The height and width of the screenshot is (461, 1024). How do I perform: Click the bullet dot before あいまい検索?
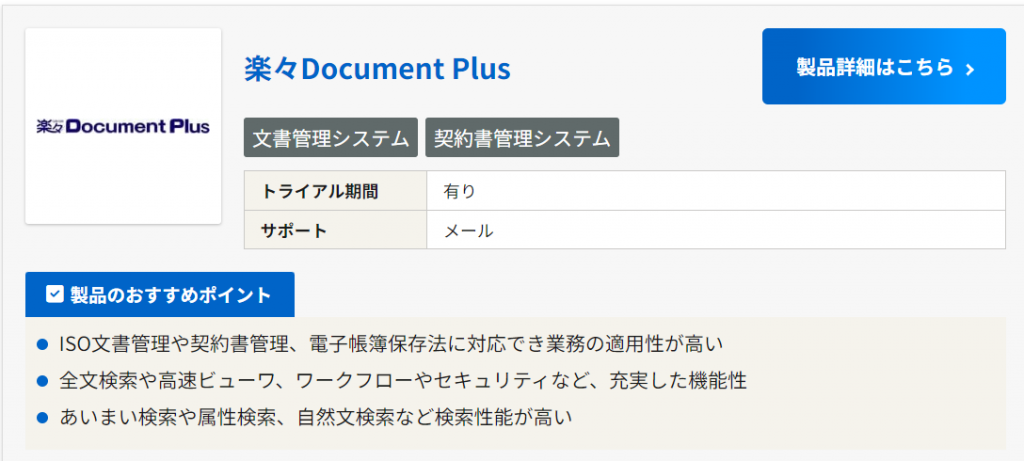[42, 417]
